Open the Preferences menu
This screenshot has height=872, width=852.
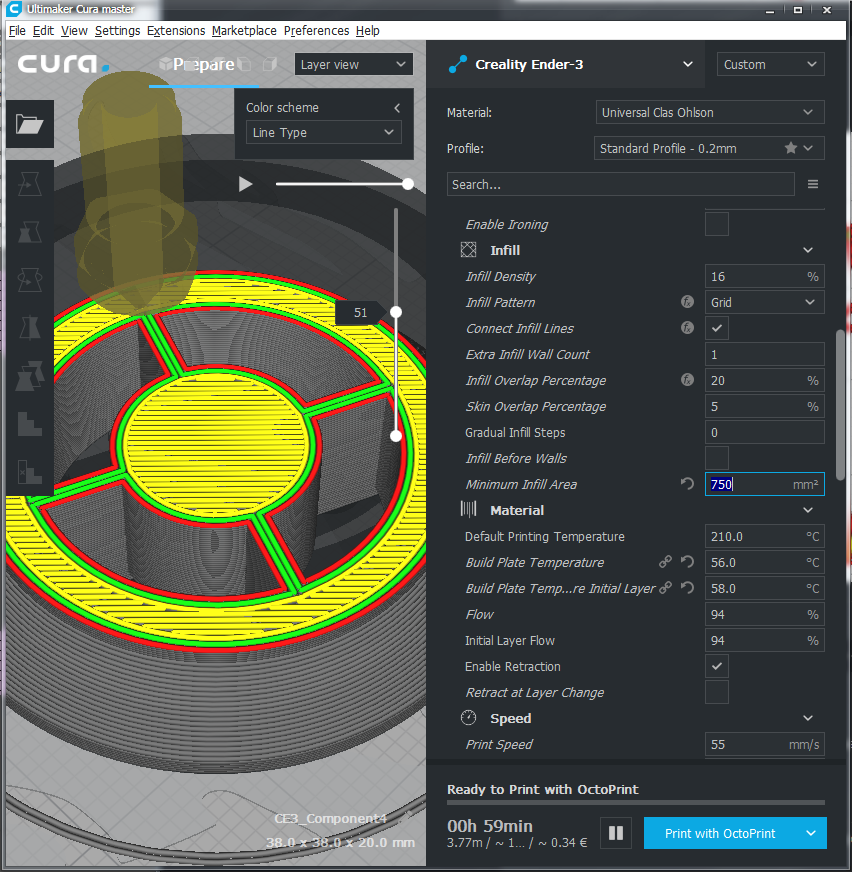316,31
